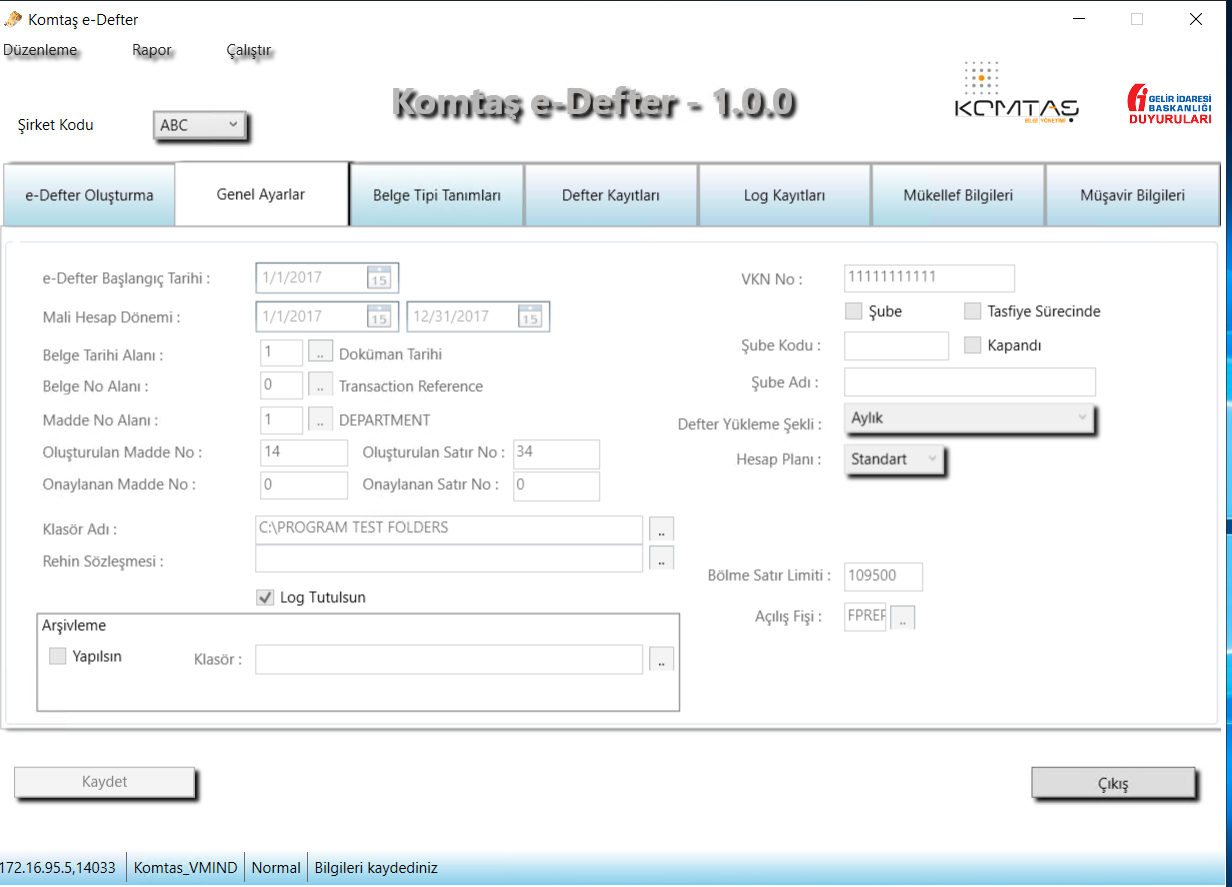Click the Rehin Sözleşmesi input field
Image resolution: width=1232 pixels, height=887 pixels.
click(x=449, y=559)
